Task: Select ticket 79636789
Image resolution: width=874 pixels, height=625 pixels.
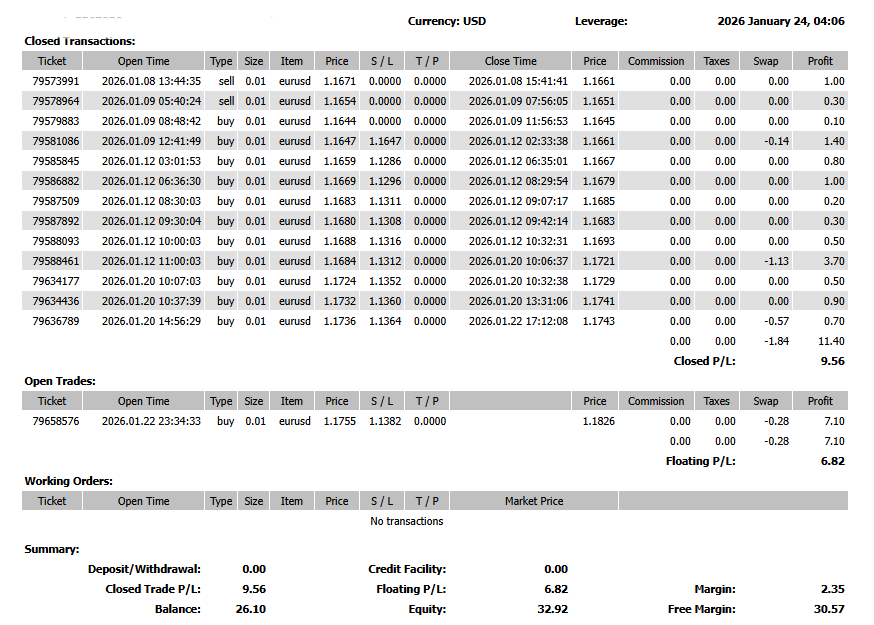Action: pos(56,321)
